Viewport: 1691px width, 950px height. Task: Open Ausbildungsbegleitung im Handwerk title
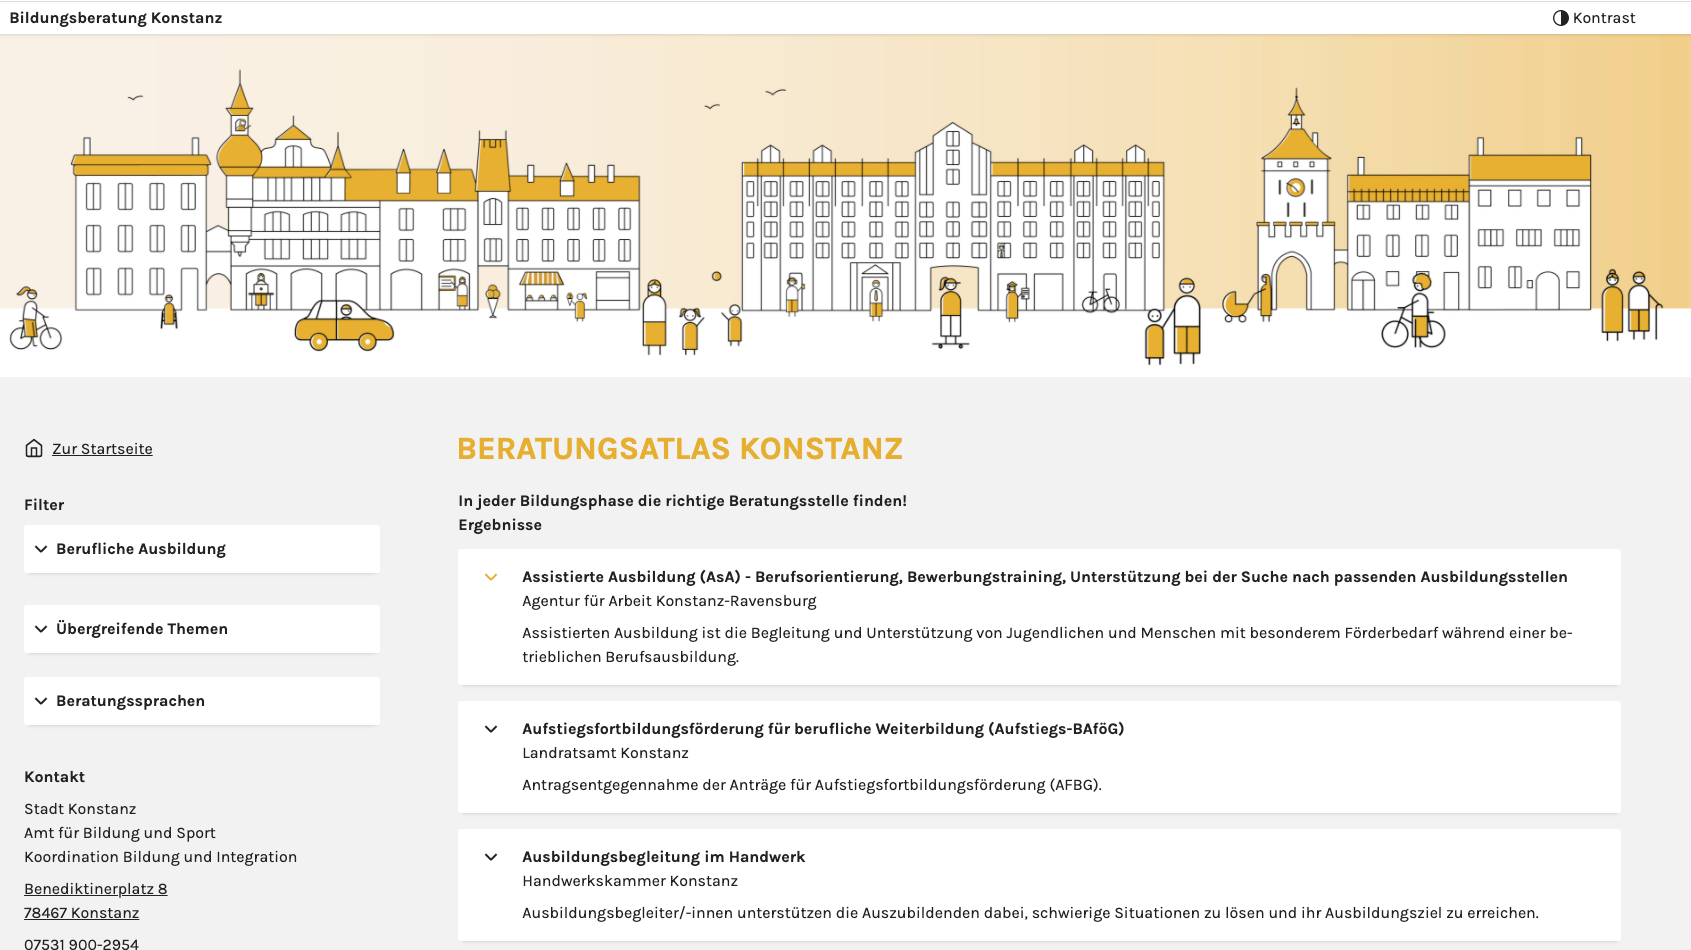pyautogui.click(x=663, y=857)
